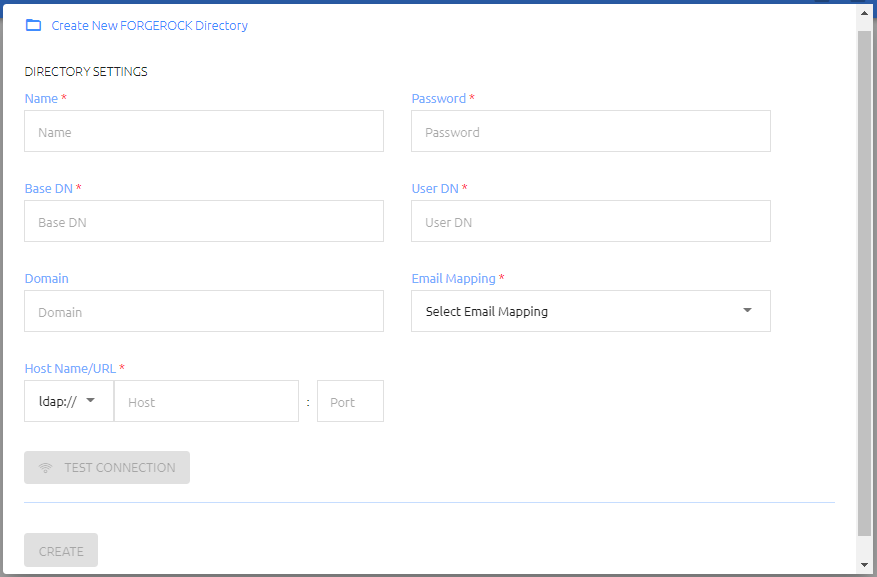The width and height of the screenshot is (877, 577).
Task: Click the scrollbar down arrow
Action: 865,565
